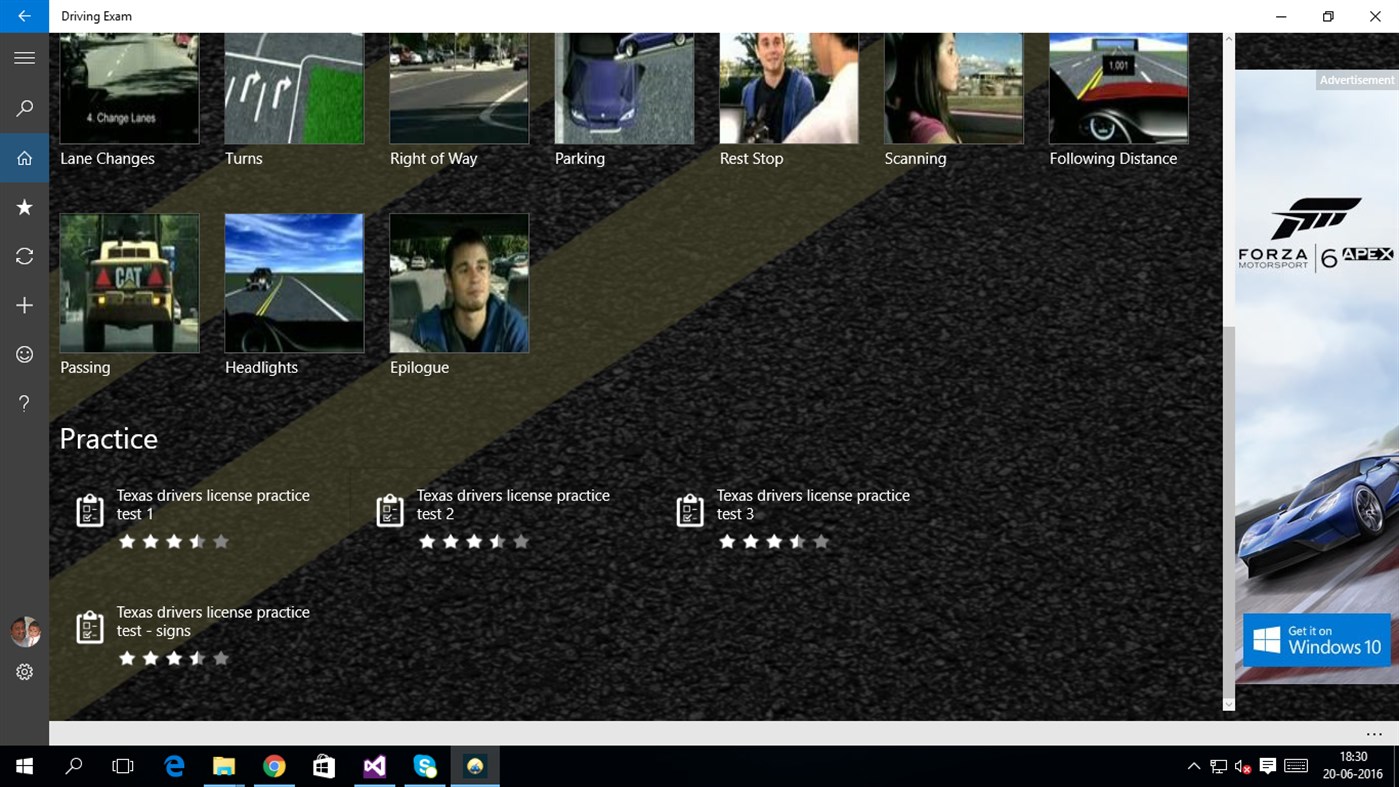Click the Get it on Windows 10 button

pyautogui.click(x=1316, y=640)
